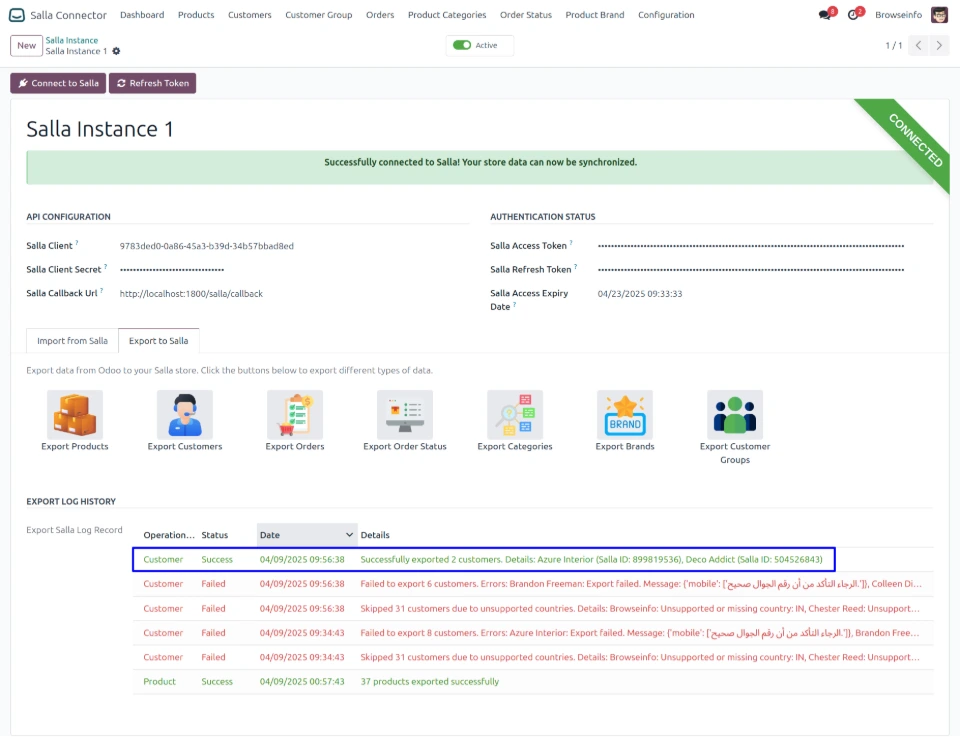Click the Export Products box icon
Image resolution: width=960 pixels, height=737 pixels.
point(75,415)
